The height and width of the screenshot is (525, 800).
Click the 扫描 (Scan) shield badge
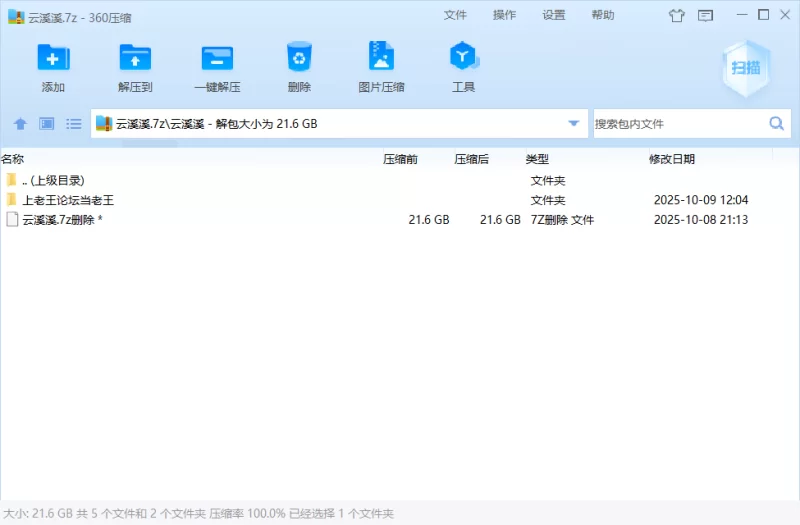pyautogui.click(x=745, y=68)
